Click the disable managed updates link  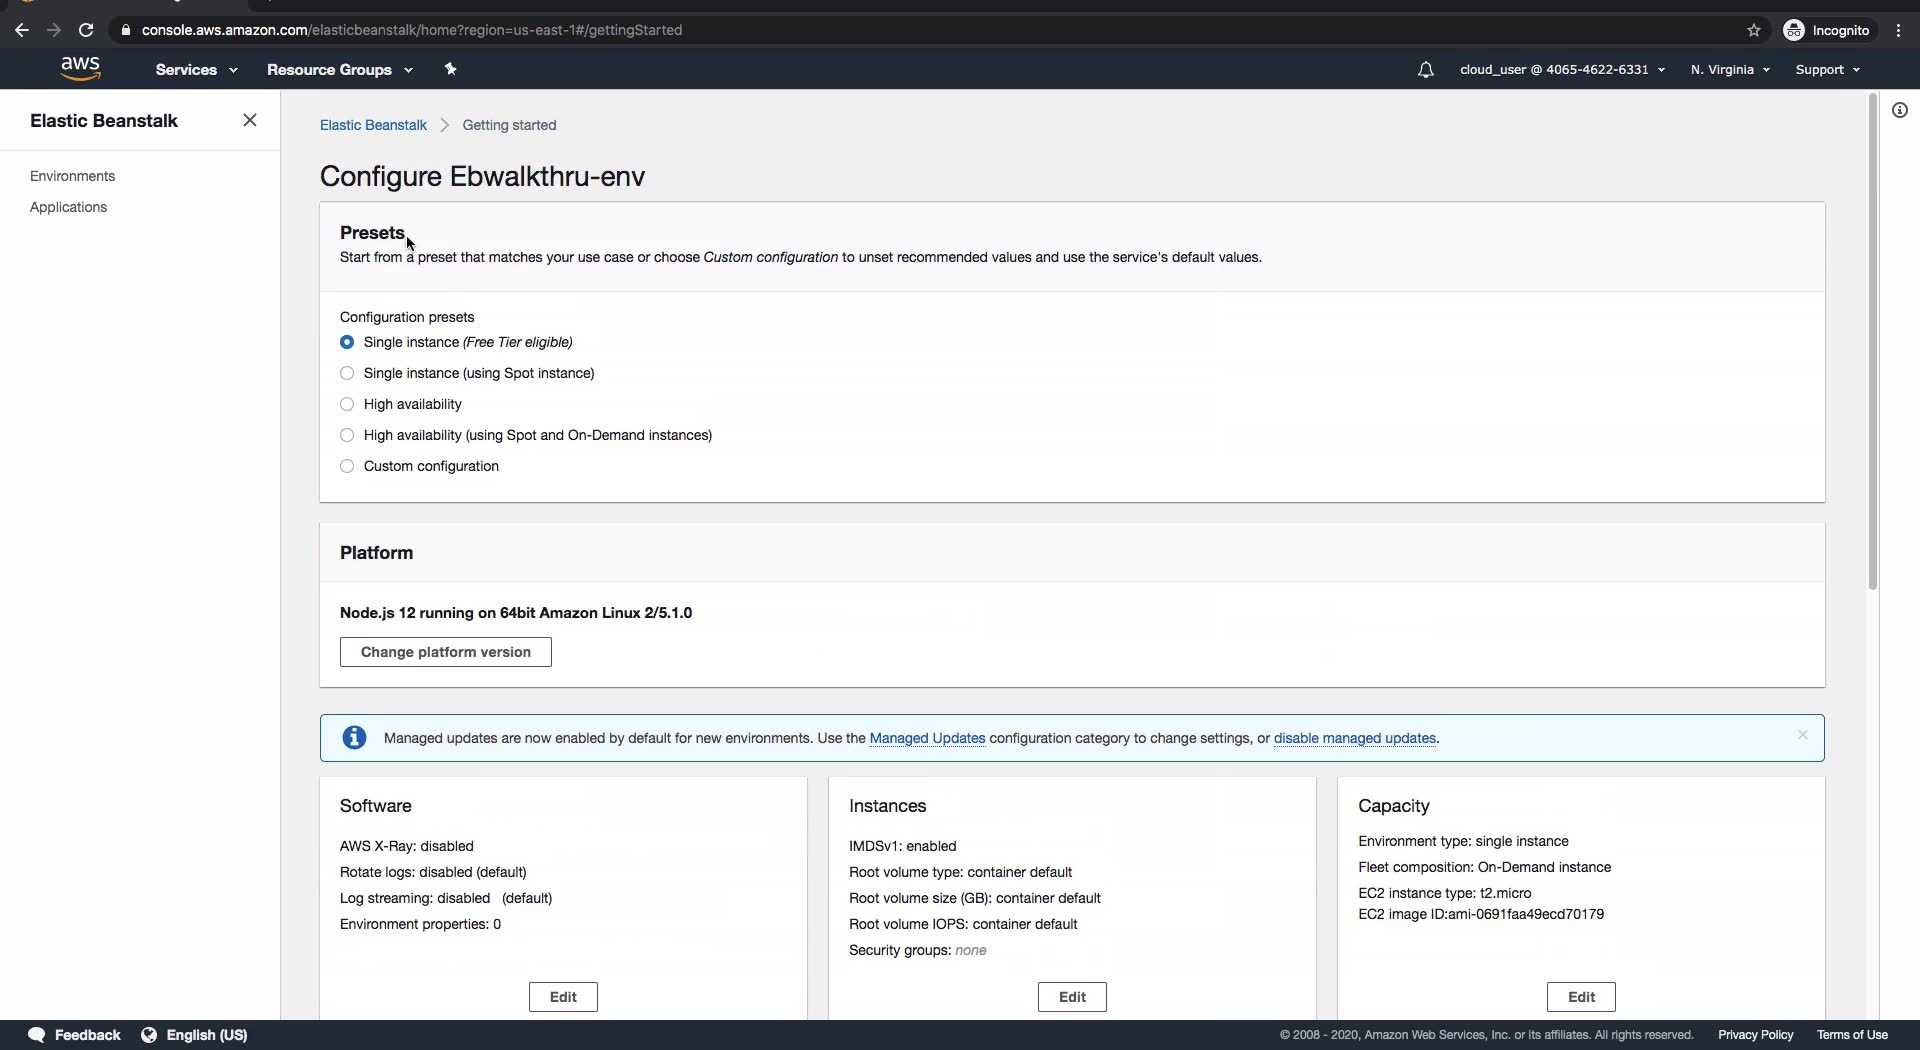click(x=1354, y=738)
